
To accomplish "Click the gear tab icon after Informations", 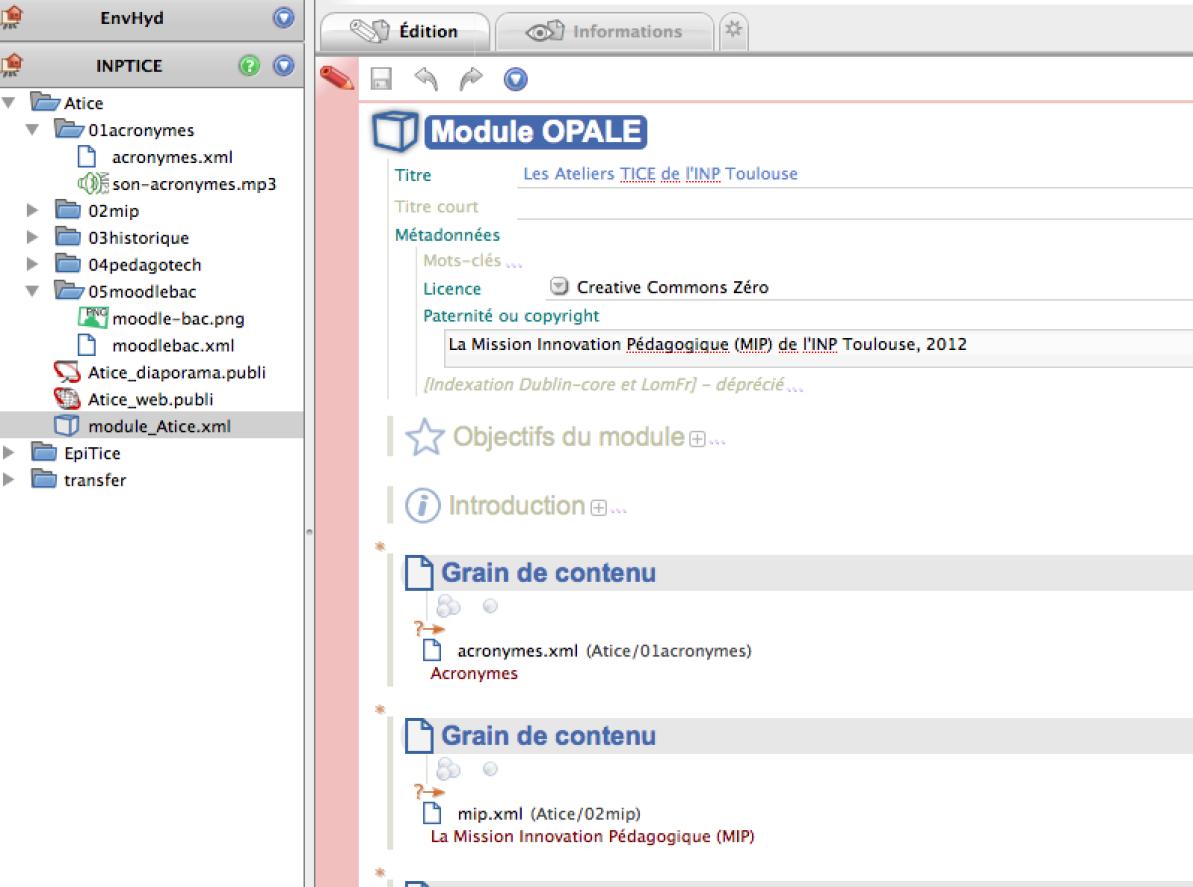I will [x=734, y=30].
